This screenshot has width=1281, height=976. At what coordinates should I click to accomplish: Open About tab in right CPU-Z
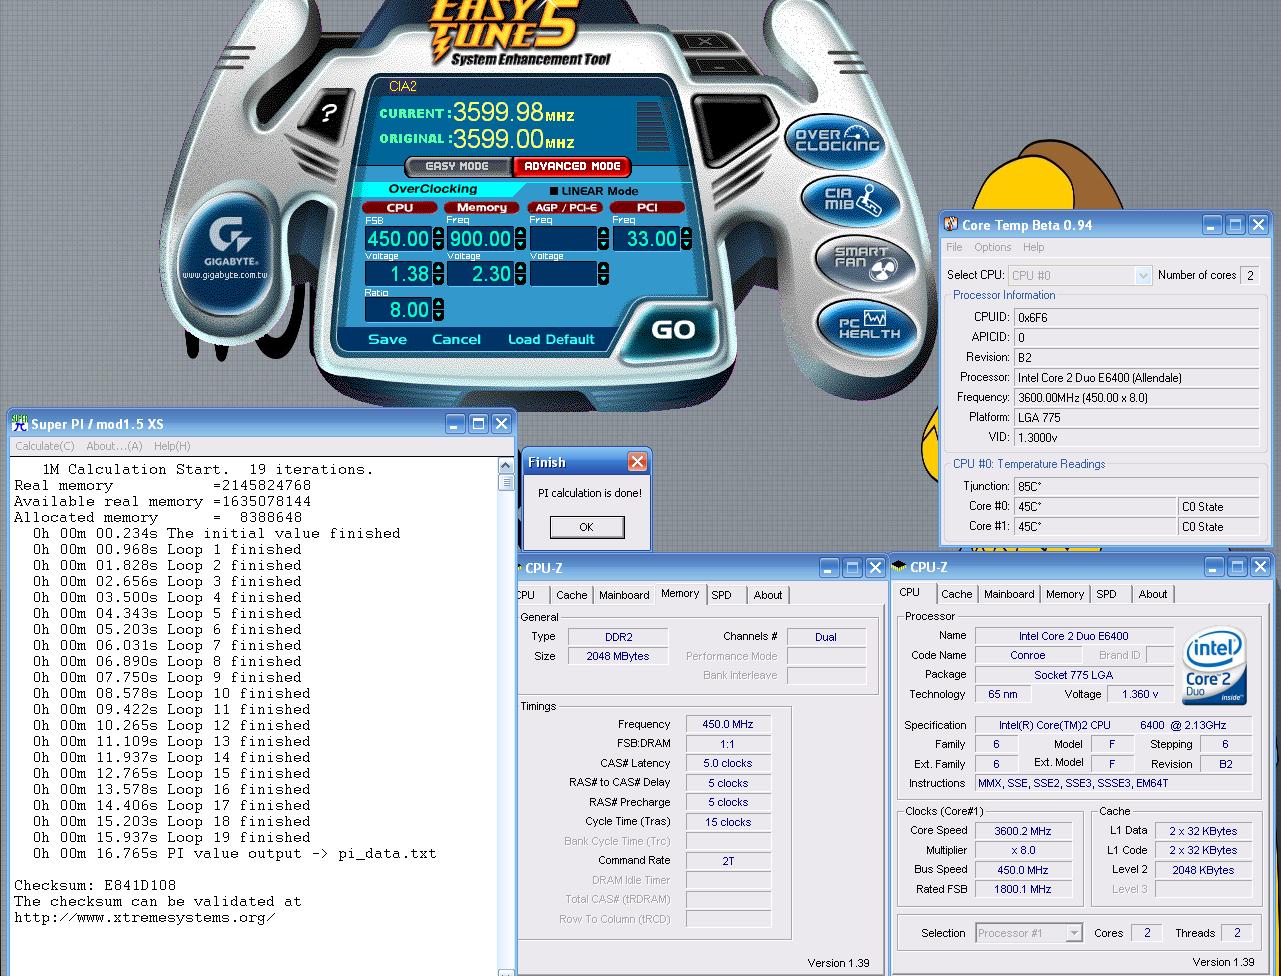click(1153, 594)
